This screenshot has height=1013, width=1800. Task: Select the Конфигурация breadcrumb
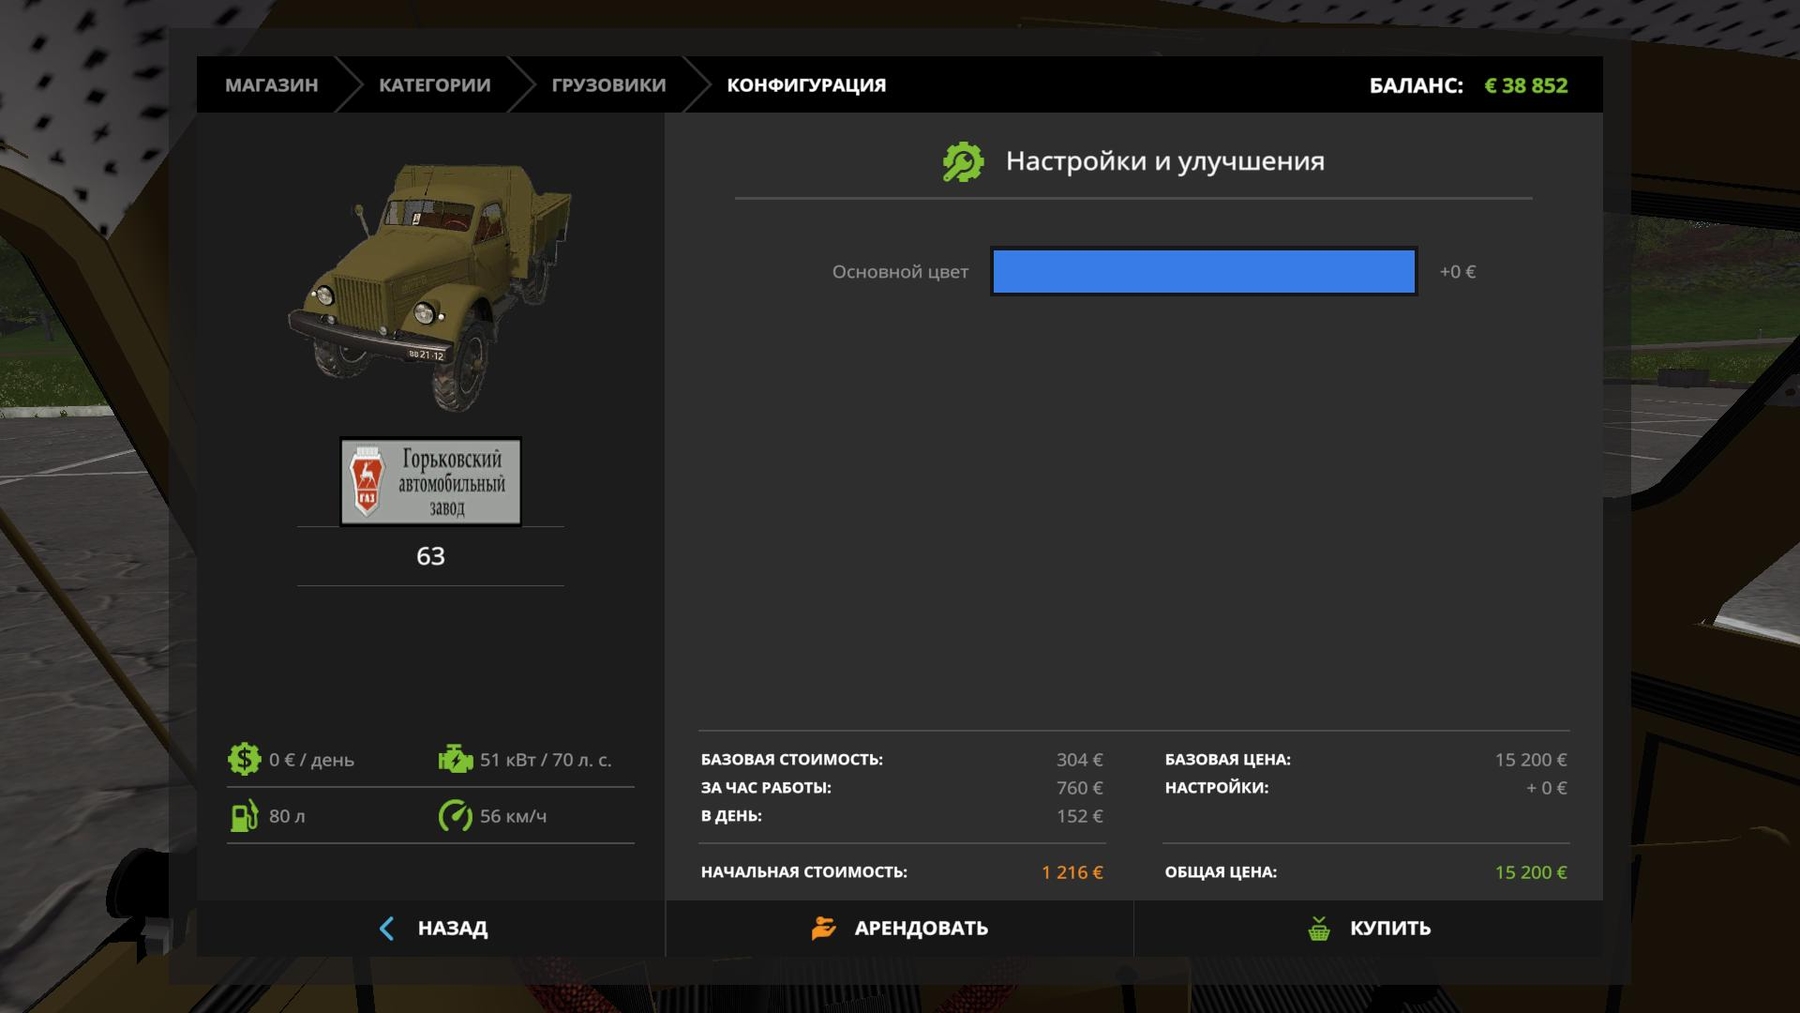click(806, 85)
